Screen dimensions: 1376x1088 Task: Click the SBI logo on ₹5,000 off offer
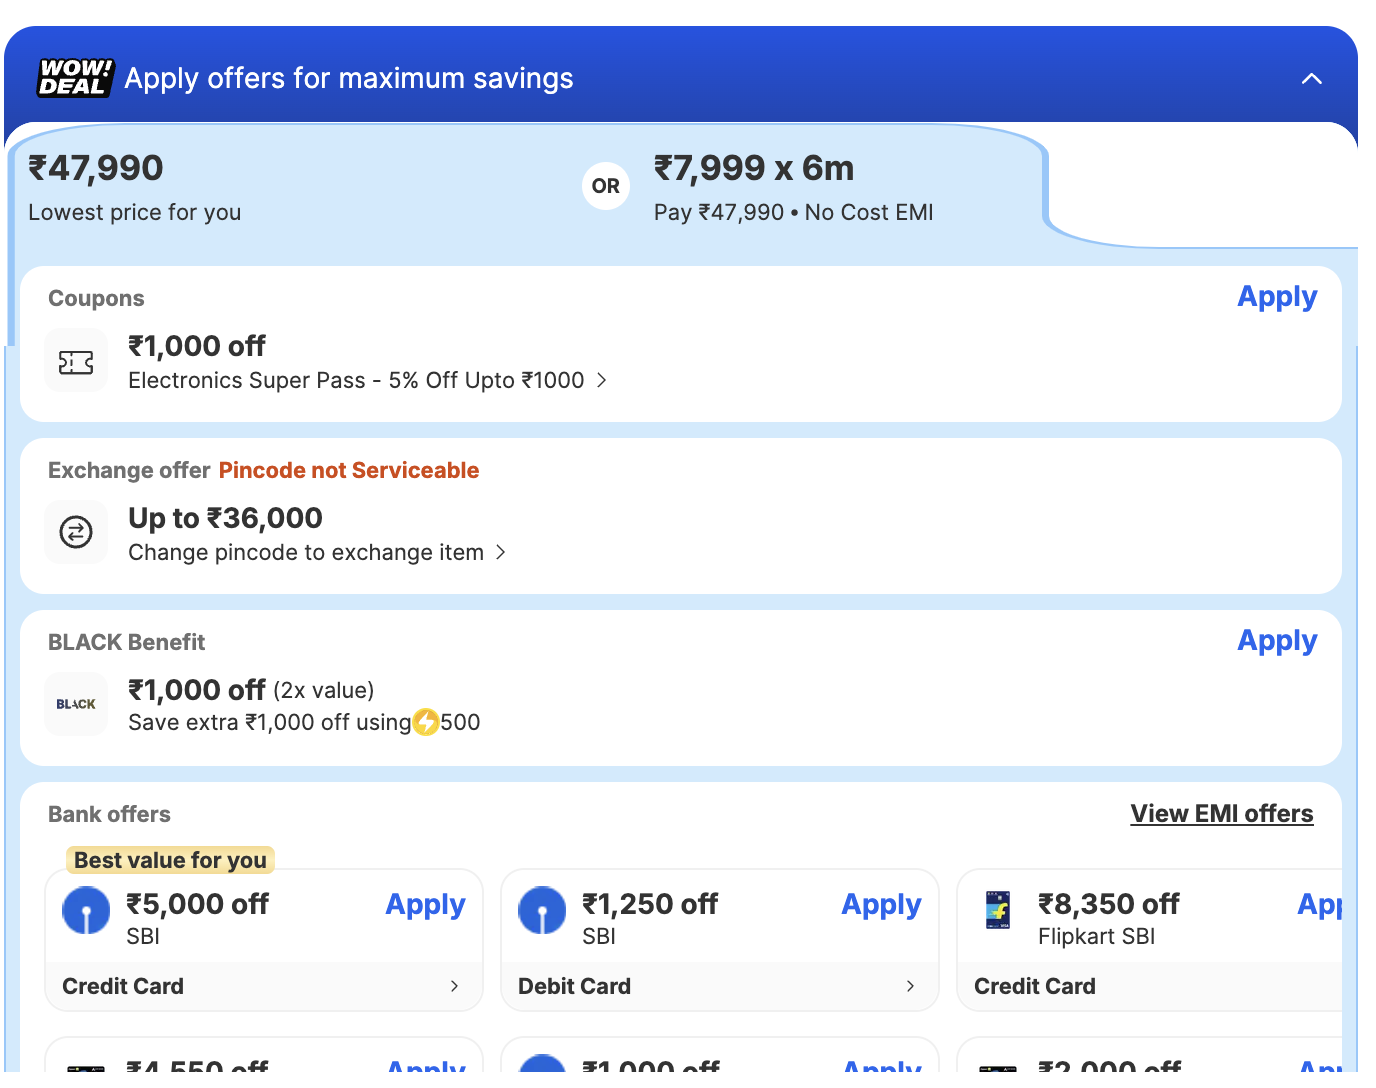[86, 911]
